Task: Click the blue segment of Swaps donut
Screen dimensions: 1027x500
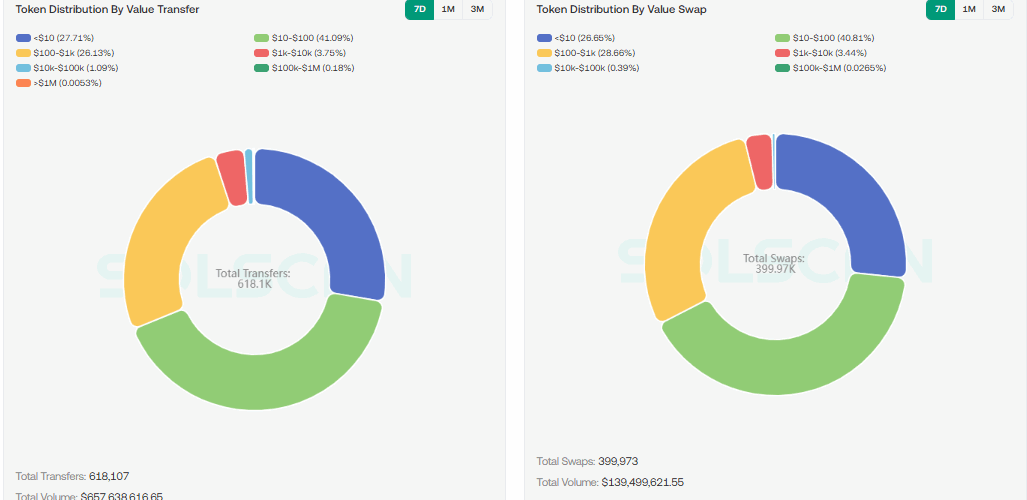Action: coord(850,200)
